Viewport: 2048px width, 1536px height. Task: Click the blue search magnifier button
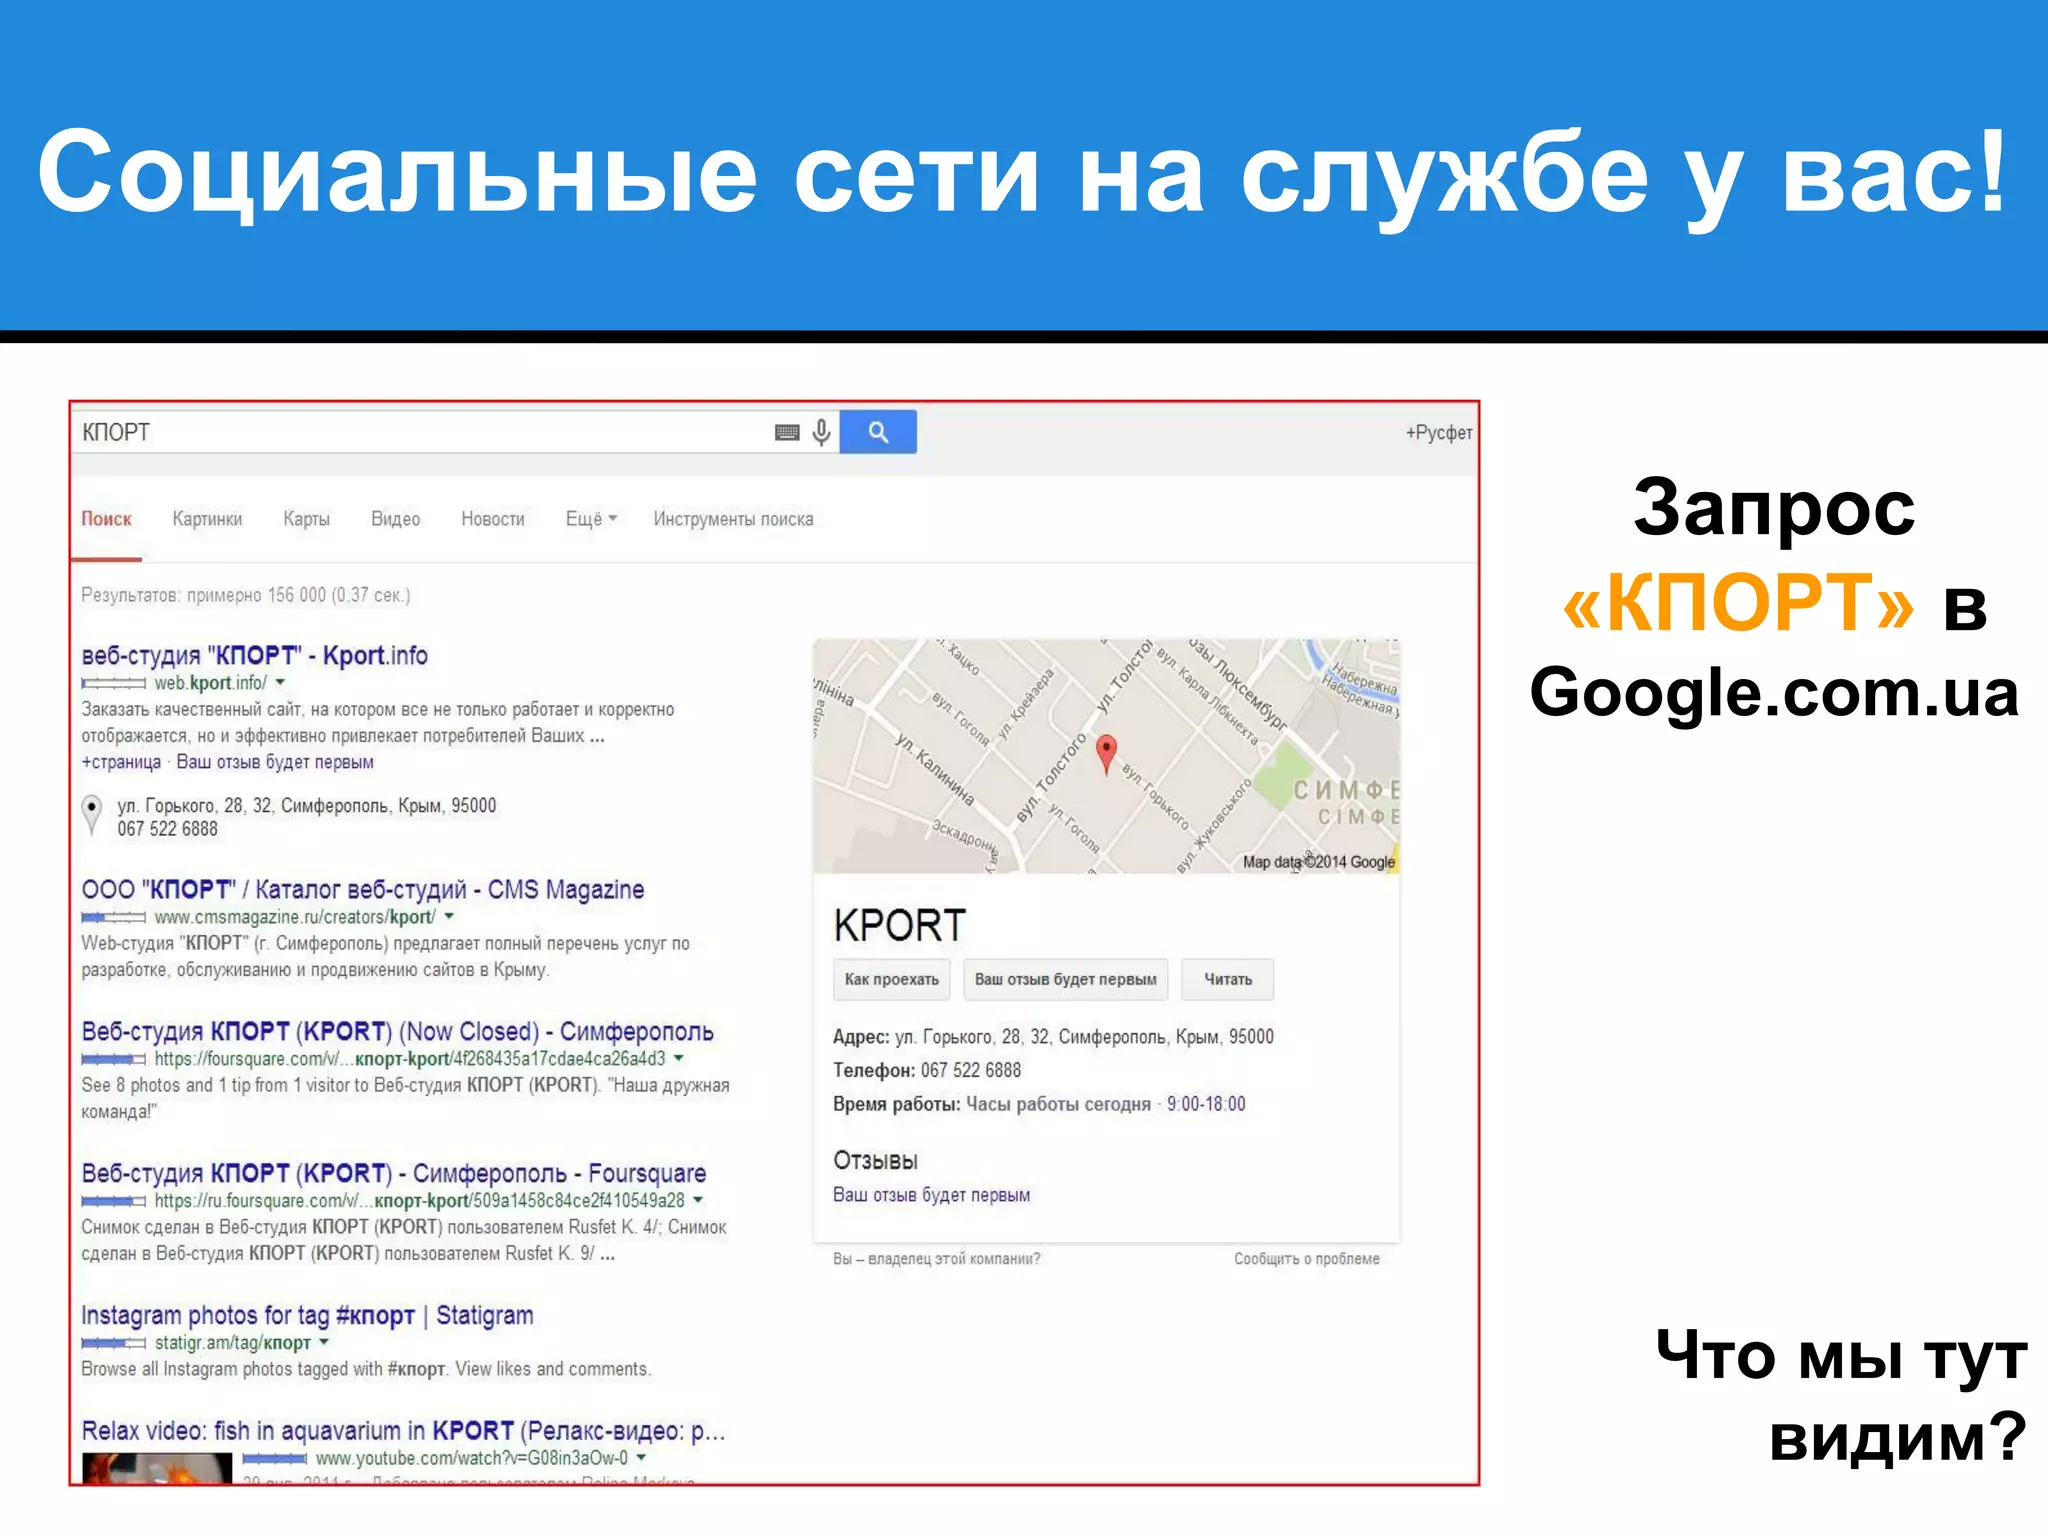pos(878,432)
